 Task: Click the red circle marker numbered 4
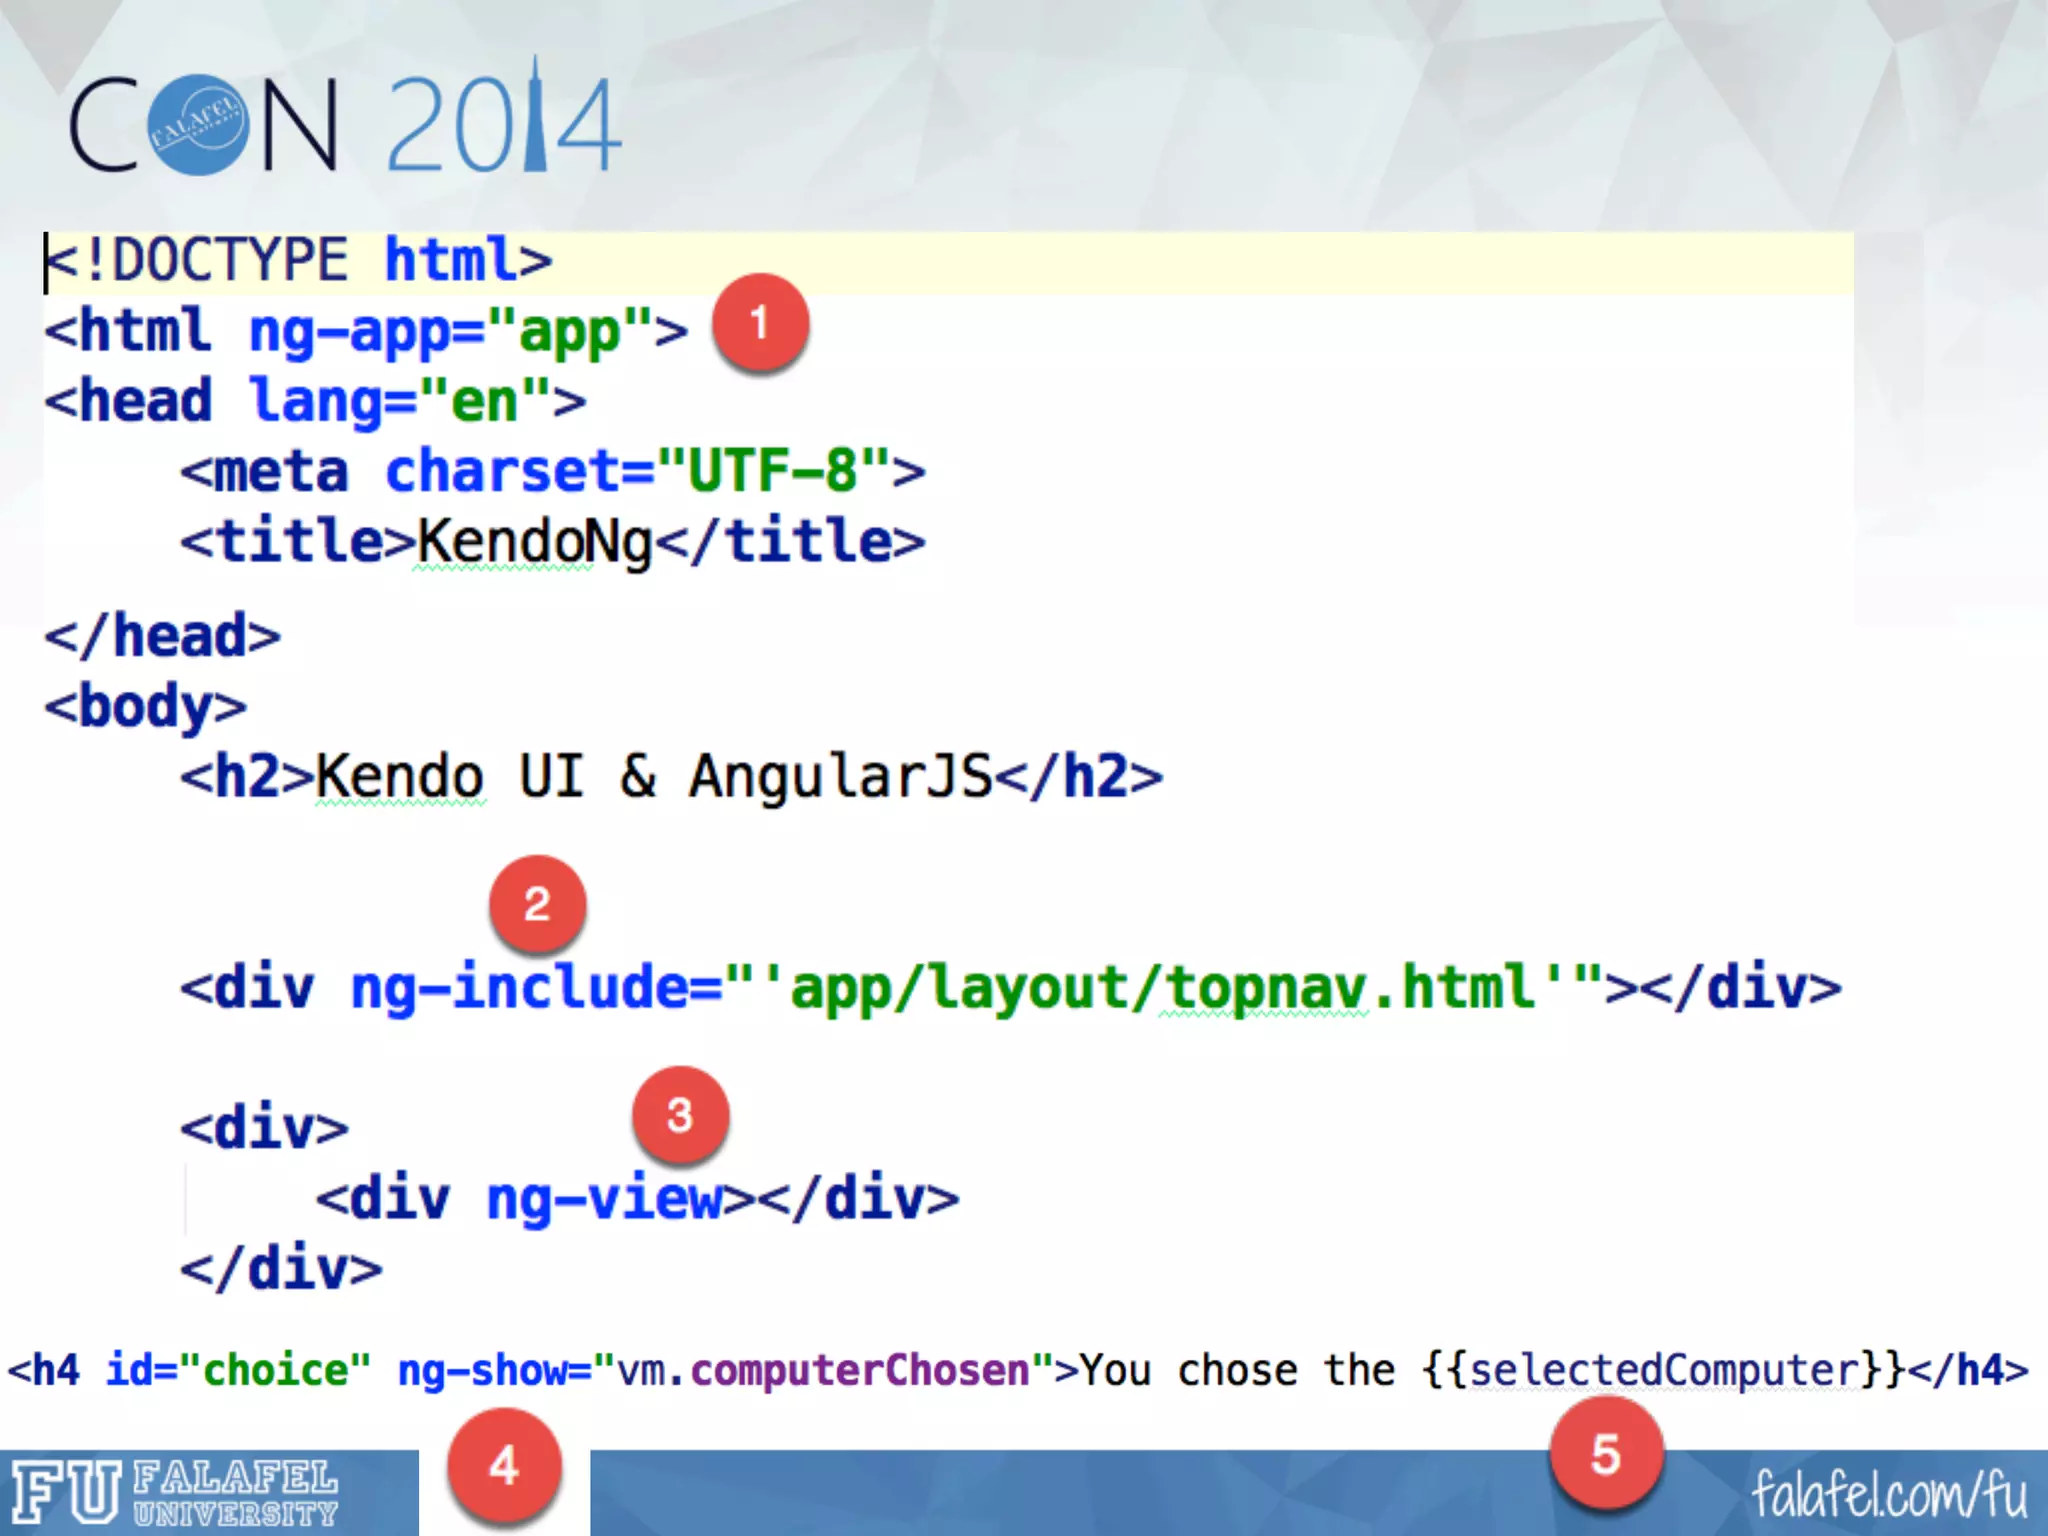[x=504, y=1465]
